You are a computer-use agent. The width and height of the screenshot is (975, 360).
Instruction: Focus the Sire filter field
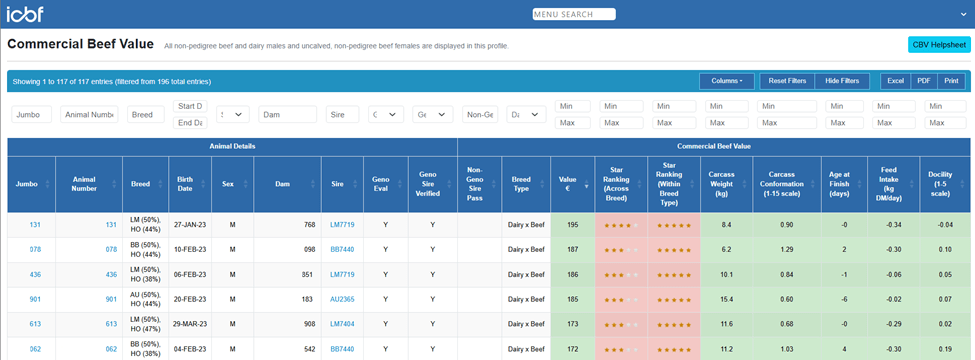[343, 114]
